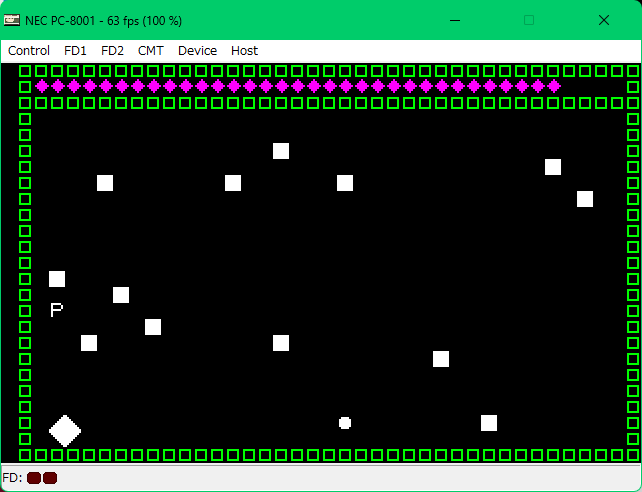Click the rightmost magenta diamond in the top row
The width and height of the screenshot is (642, 492).
coord(553,87)
